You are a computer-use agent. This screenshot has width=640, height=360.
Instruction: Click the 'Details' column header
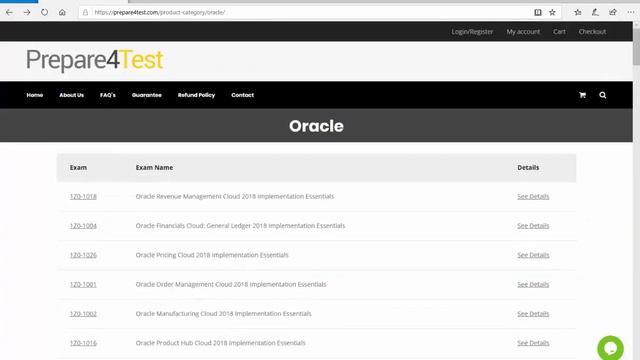pyautogui.click(x=528, y=168)
